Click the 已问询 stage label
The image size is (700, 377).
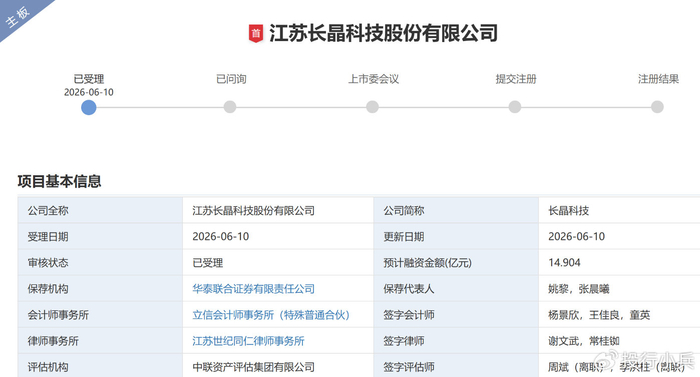coord(231,79)
